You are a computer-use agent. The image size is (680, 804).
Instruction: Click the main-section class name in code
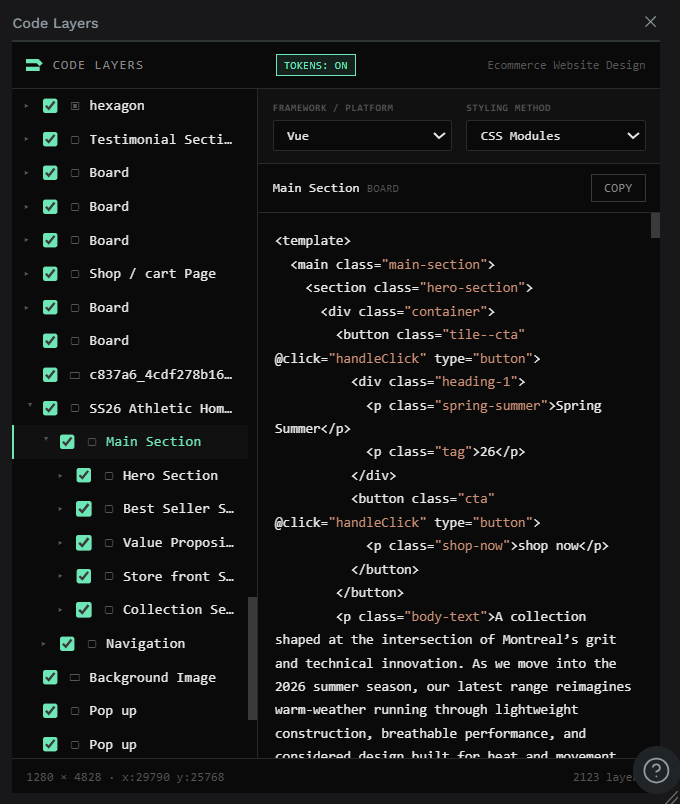pos(434,265)
